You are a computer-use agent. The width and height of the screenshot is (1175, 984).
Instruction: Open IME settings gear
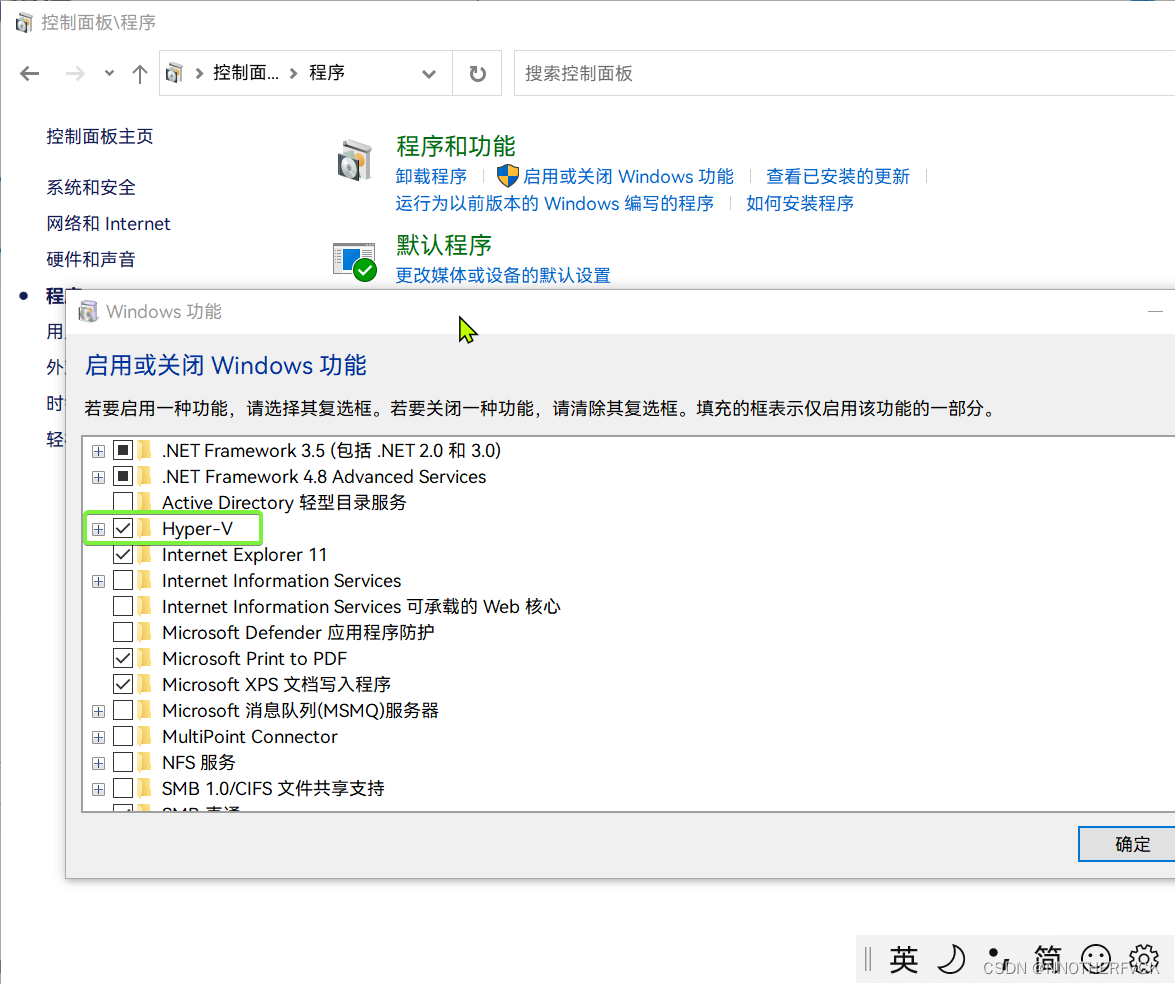pyautogui.click(x=1144, y=959)
